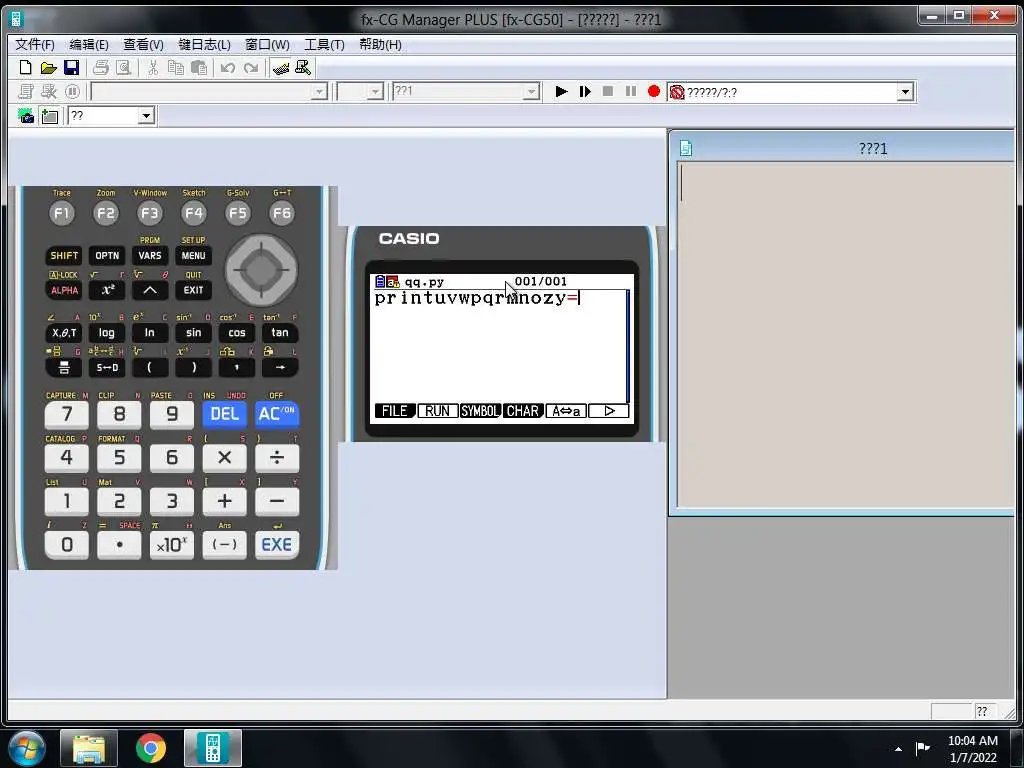Image resolution: width=1024 pixels, height=768 pixels.
Task: Open File Explorer from the taskbar
Action: (89, 748)
